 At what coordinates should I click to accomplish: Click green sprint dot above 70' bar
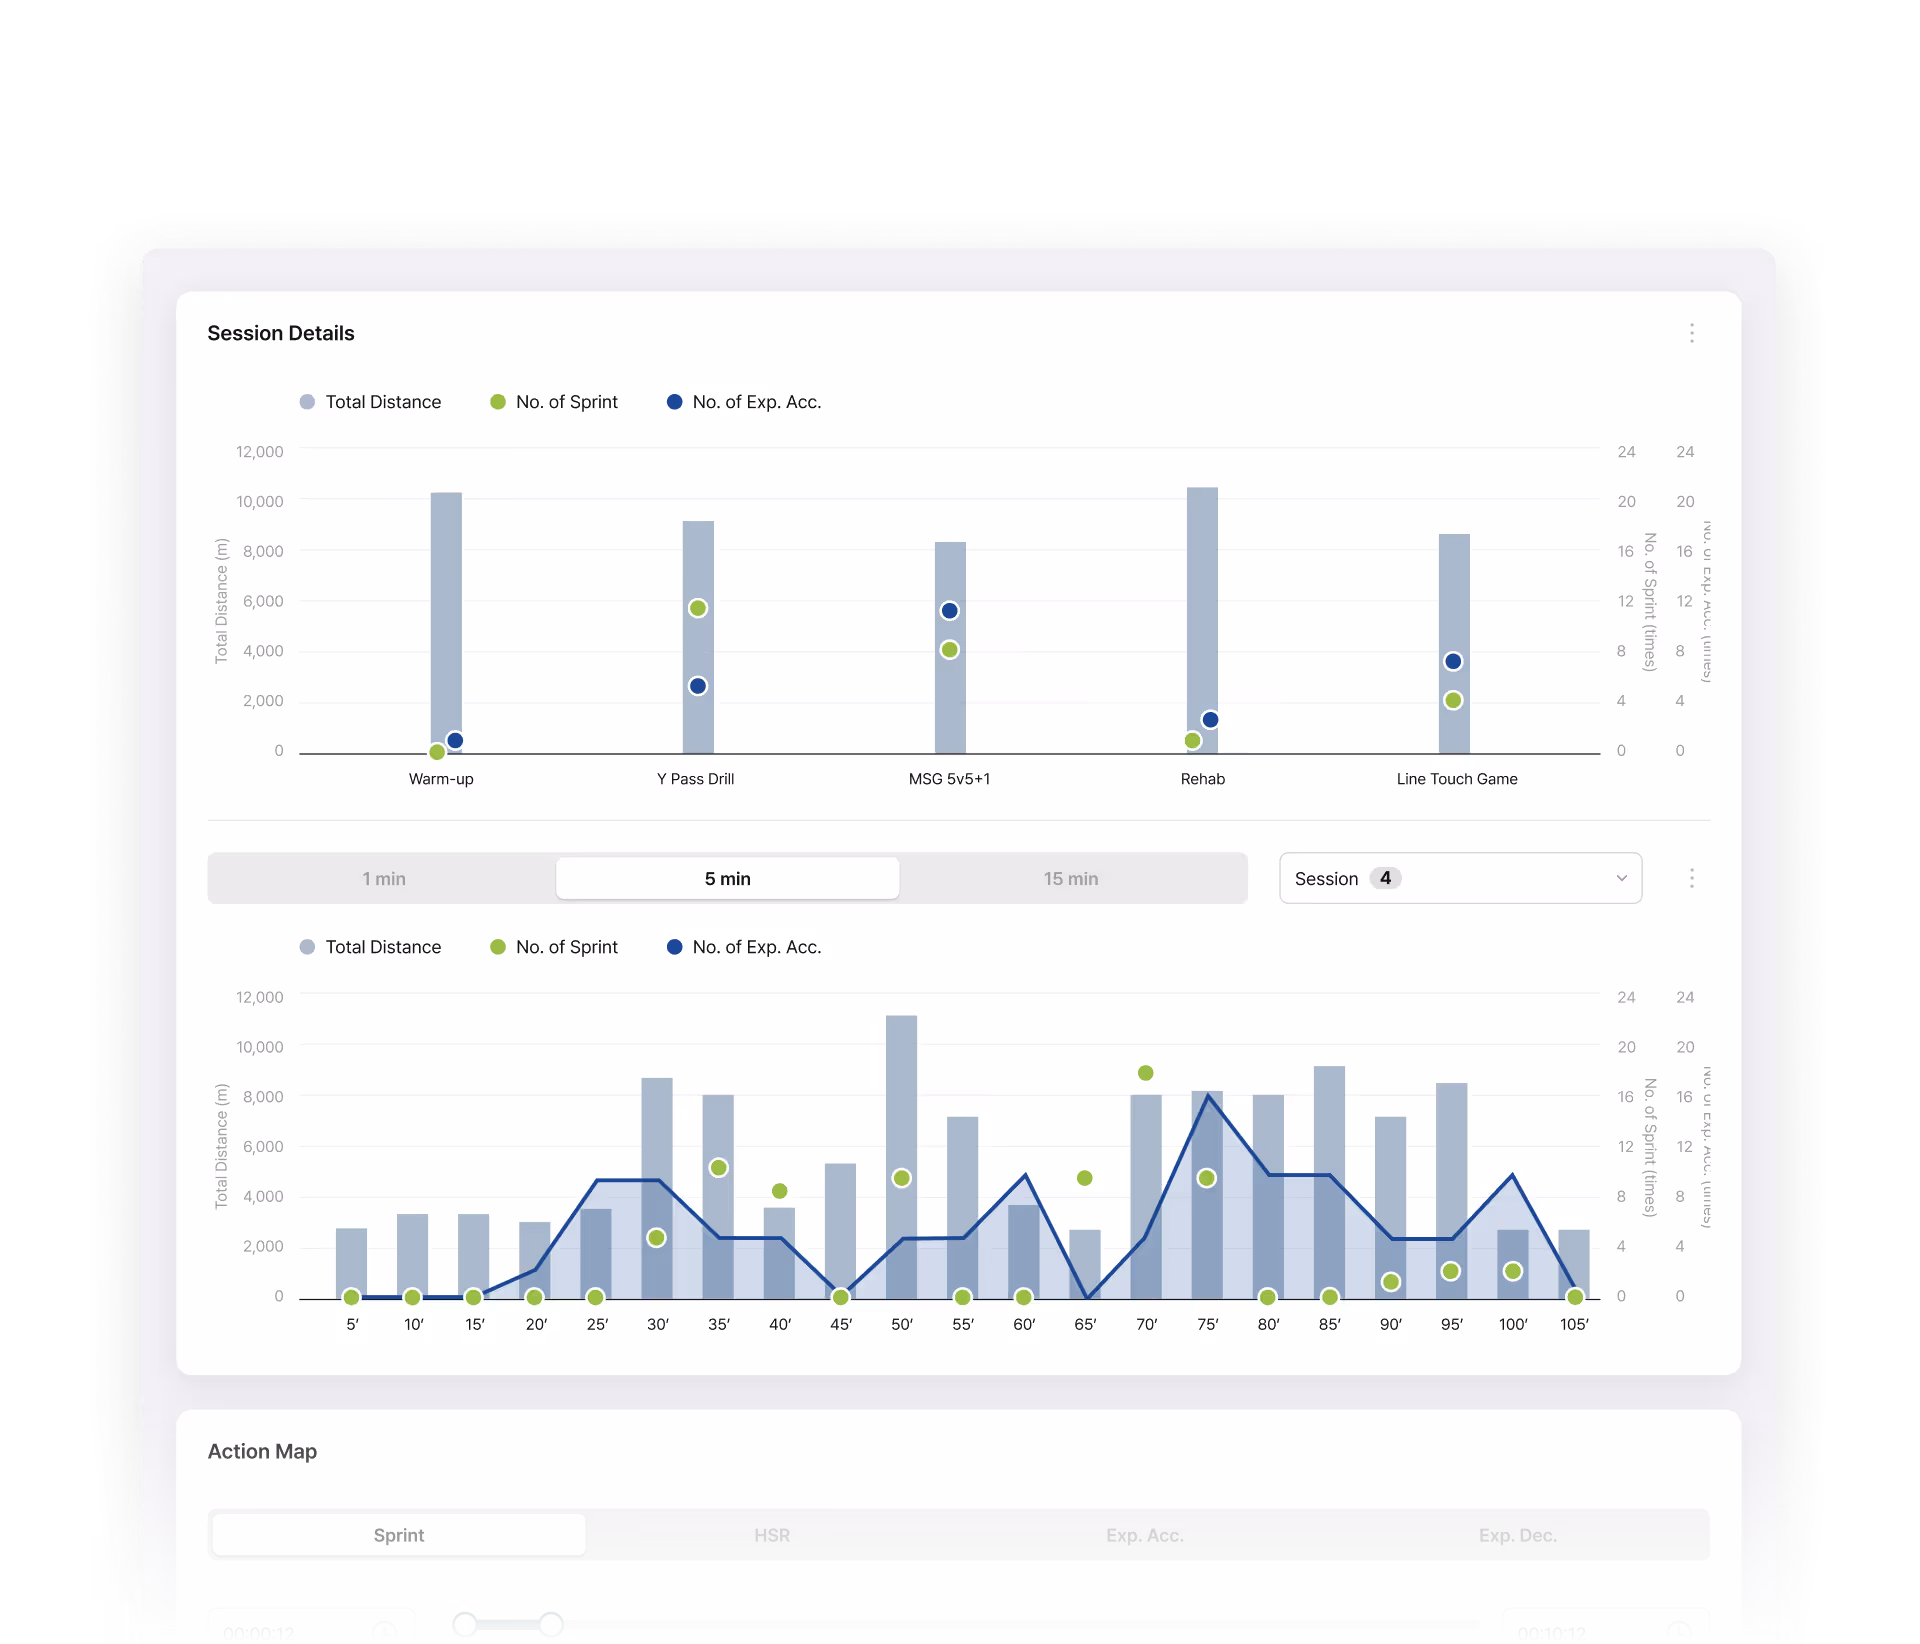[1146, 1073]
